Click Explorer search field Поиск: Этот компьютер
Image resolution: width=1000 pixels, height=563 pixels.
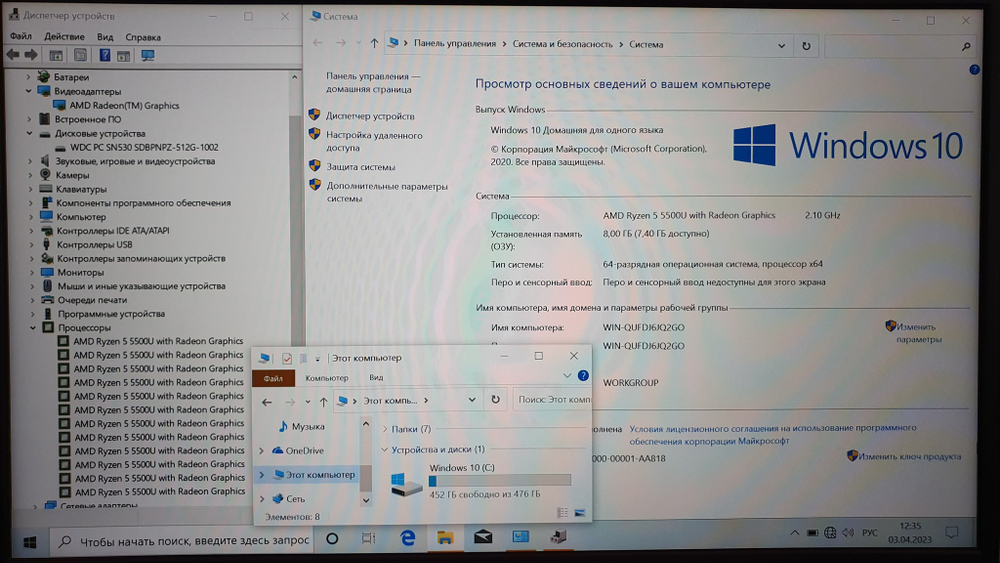[x=552, y=400]
